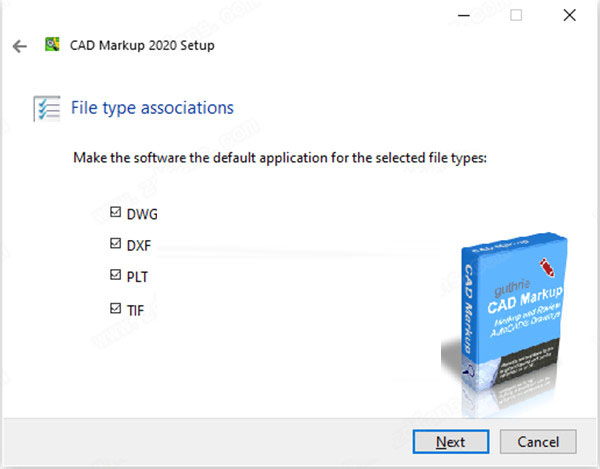Click the 'File type associations' heading

click(x=152, y=108)
